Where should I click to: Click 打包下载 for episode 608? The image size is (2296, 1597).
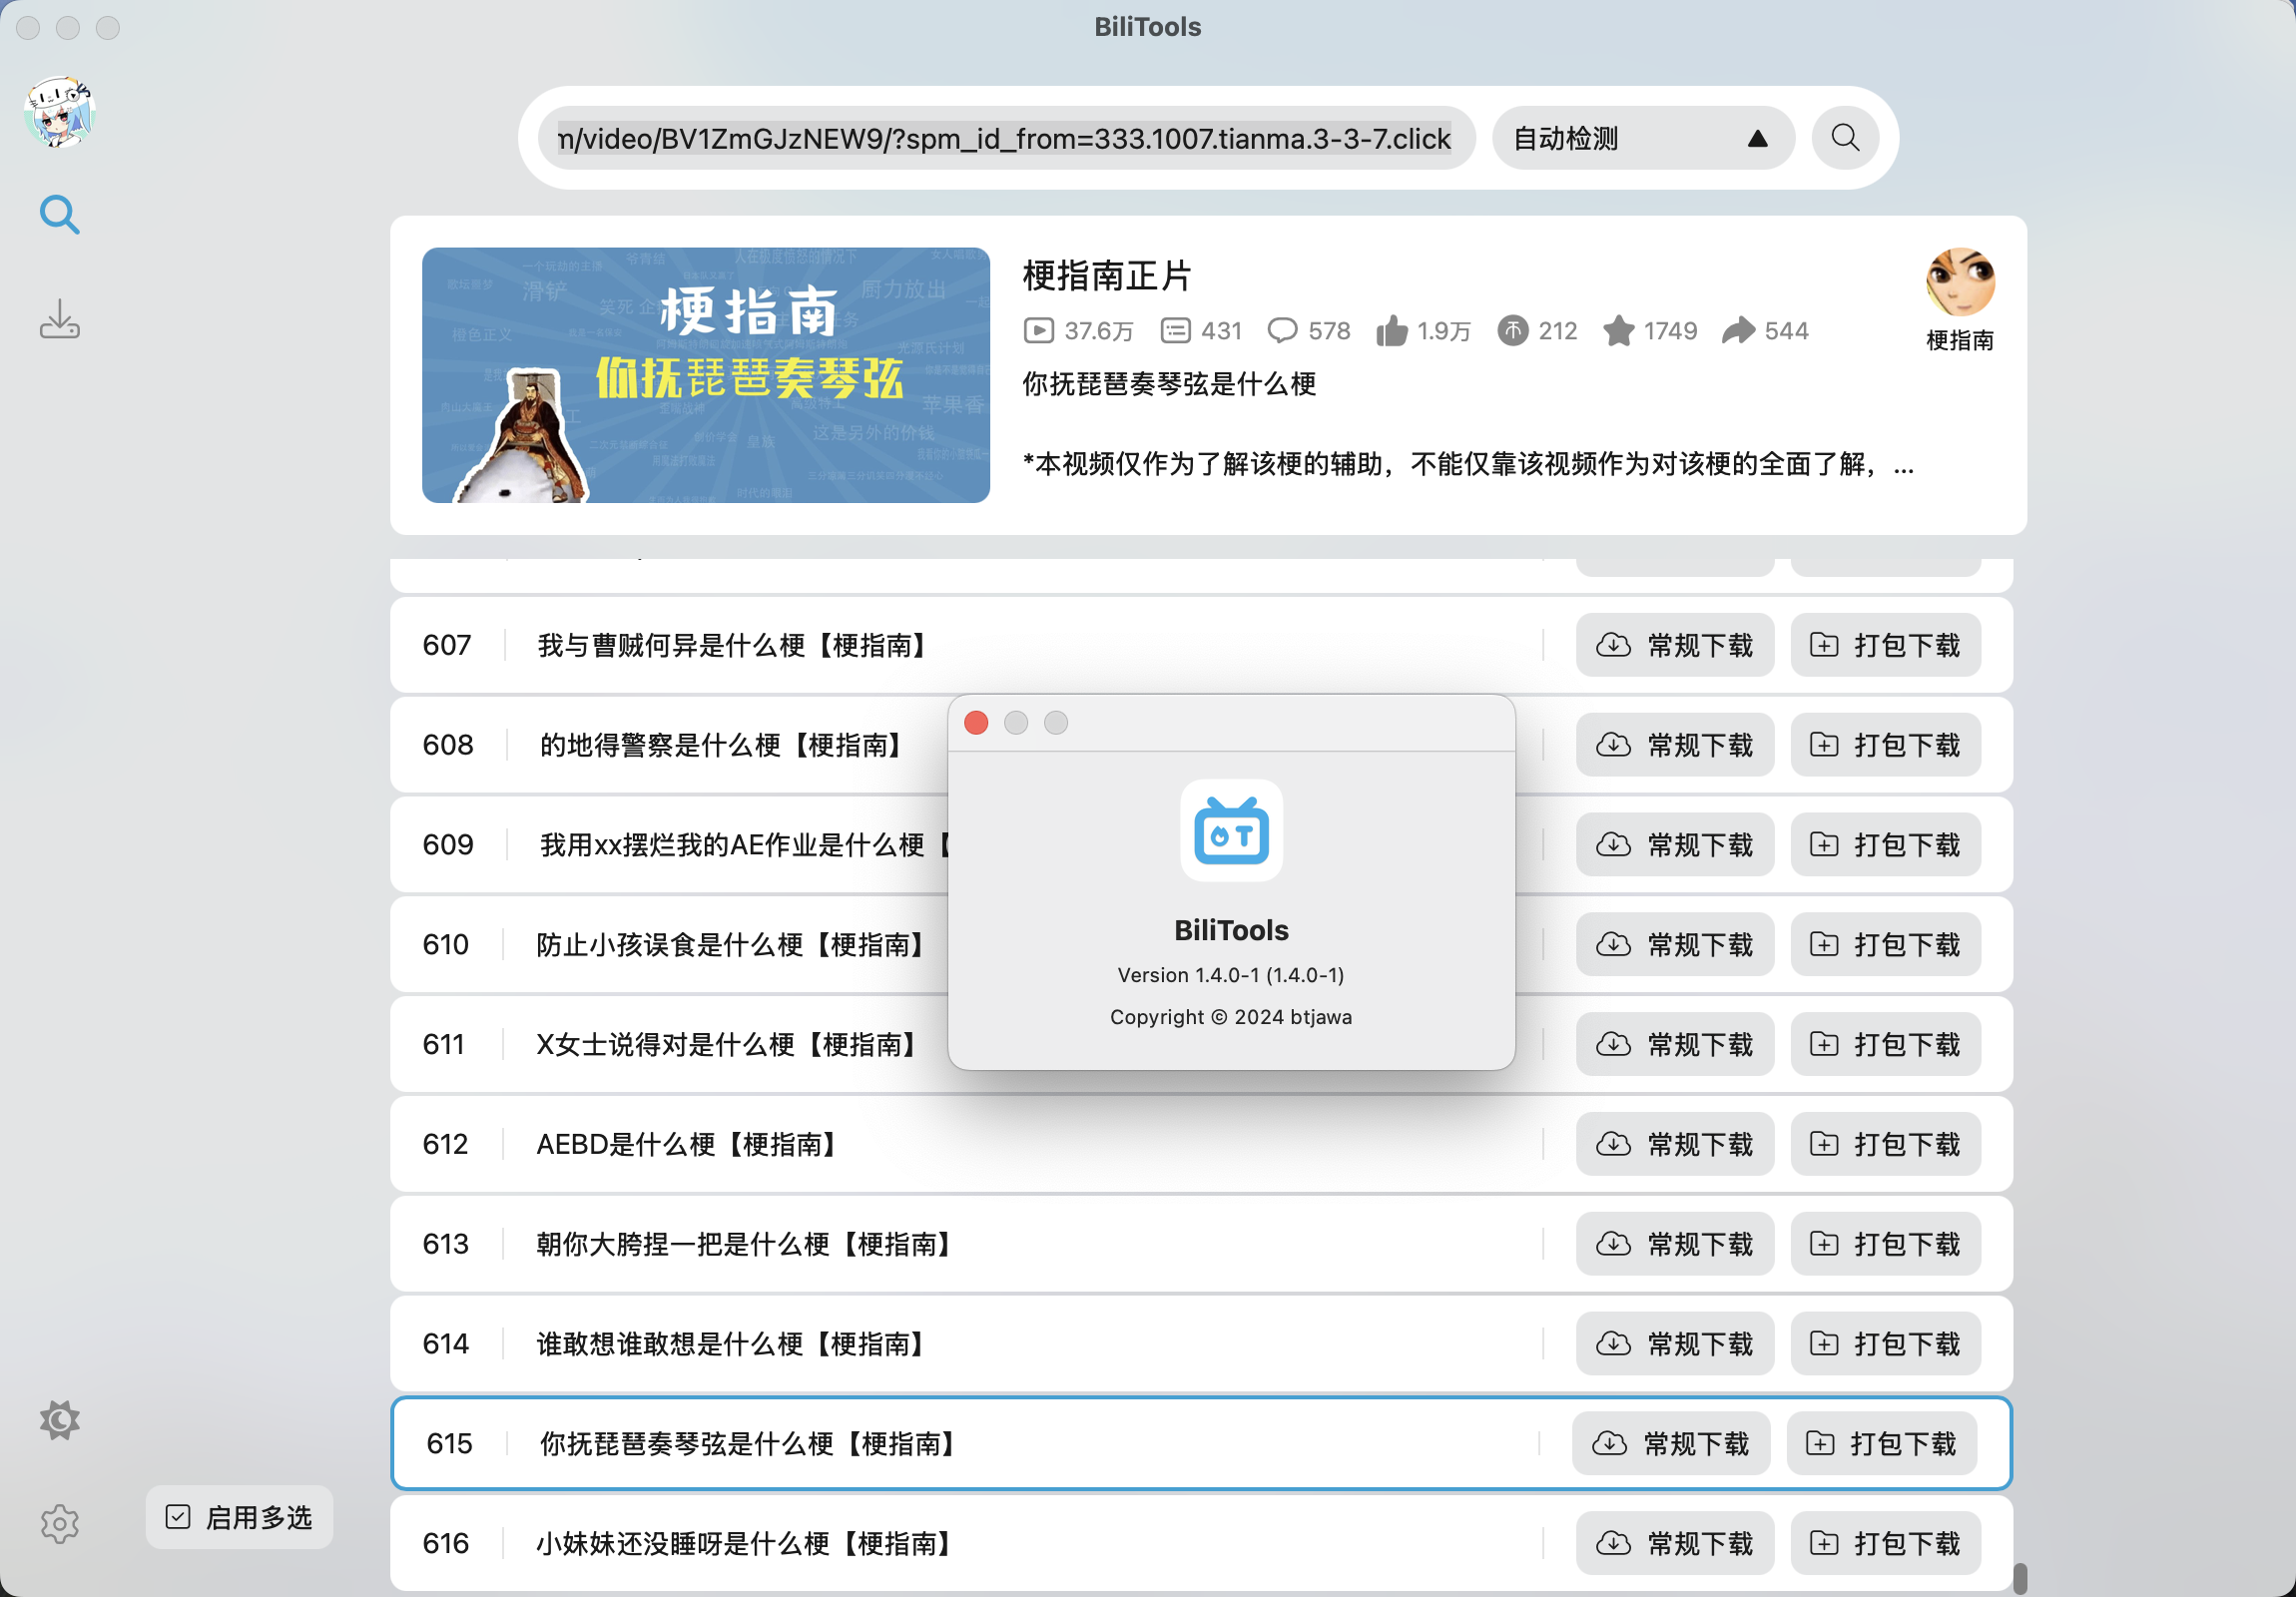coord(1885,745)
